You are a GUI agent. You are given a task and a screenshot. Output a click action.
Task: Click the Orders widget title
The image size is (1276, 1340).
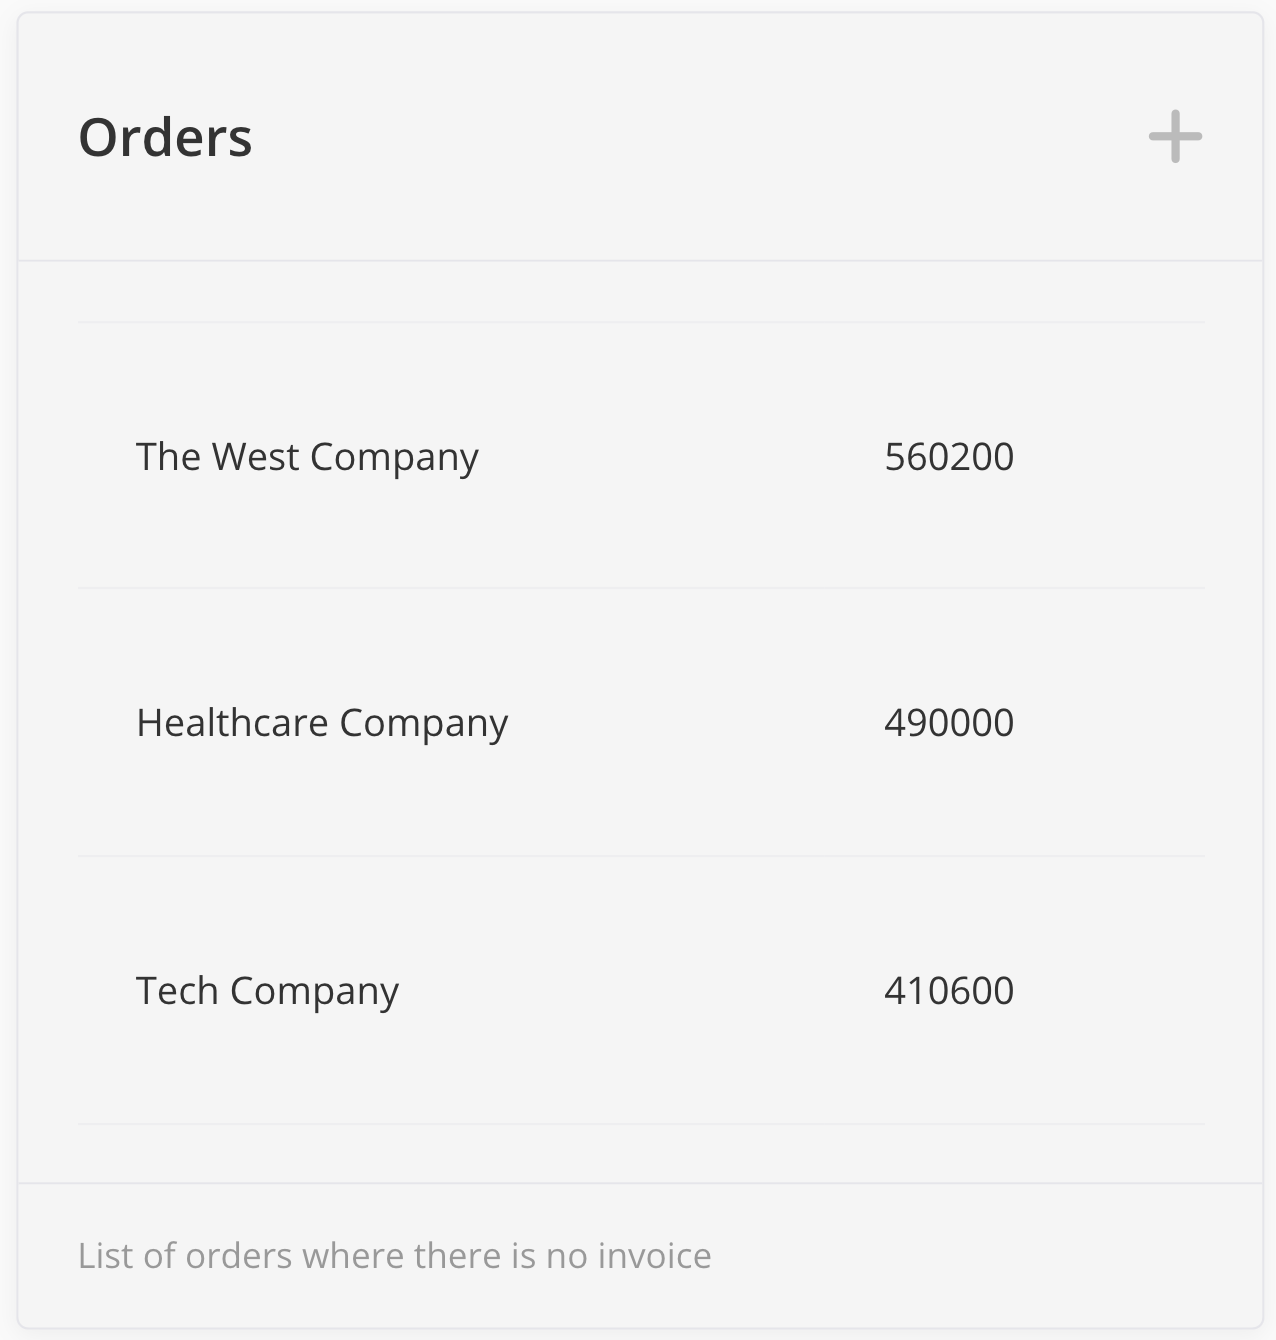coord(165,137)
